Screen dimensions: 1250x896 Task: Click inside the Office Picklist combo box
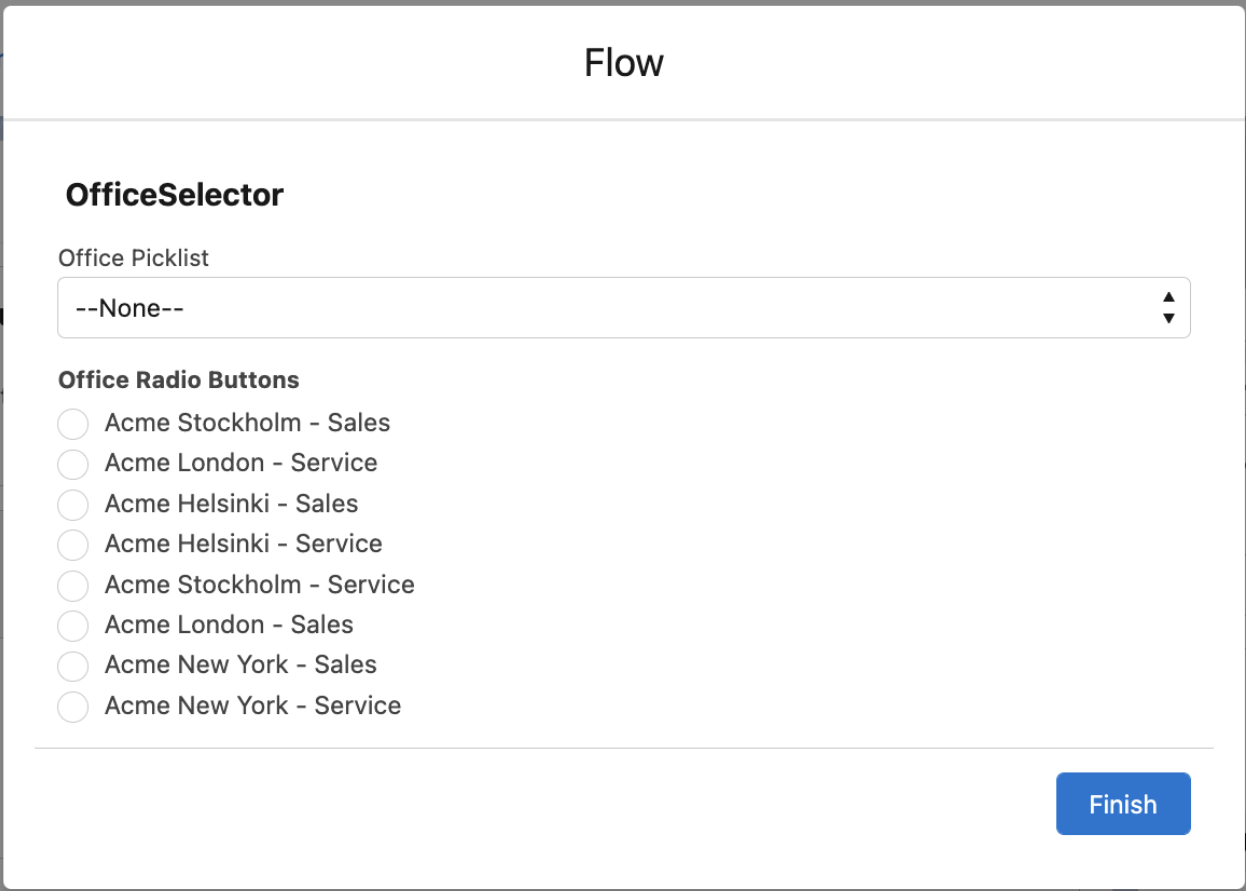(500, 308)
